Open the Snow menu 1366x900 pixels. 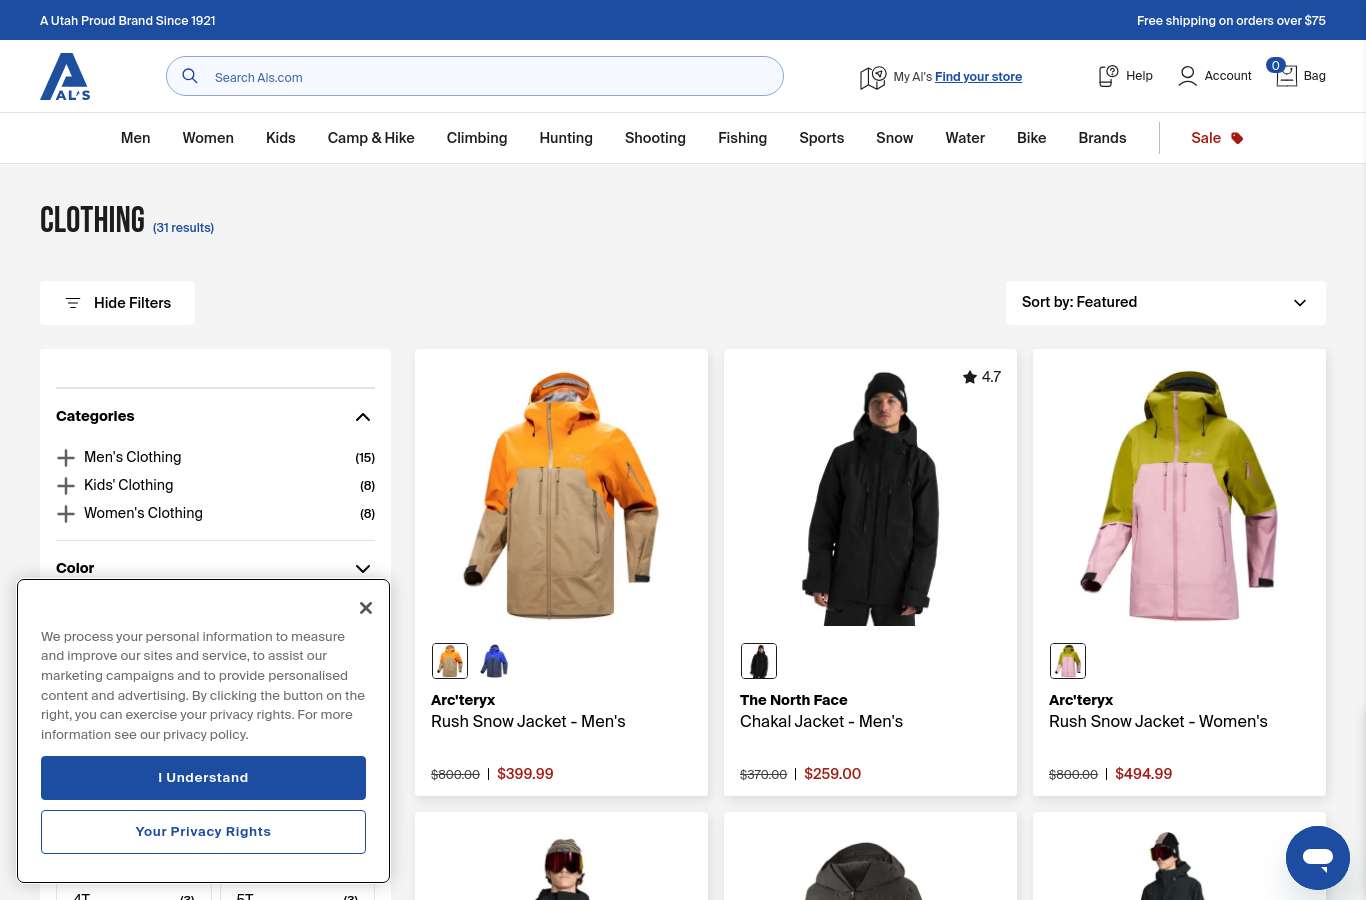point(895,138)
